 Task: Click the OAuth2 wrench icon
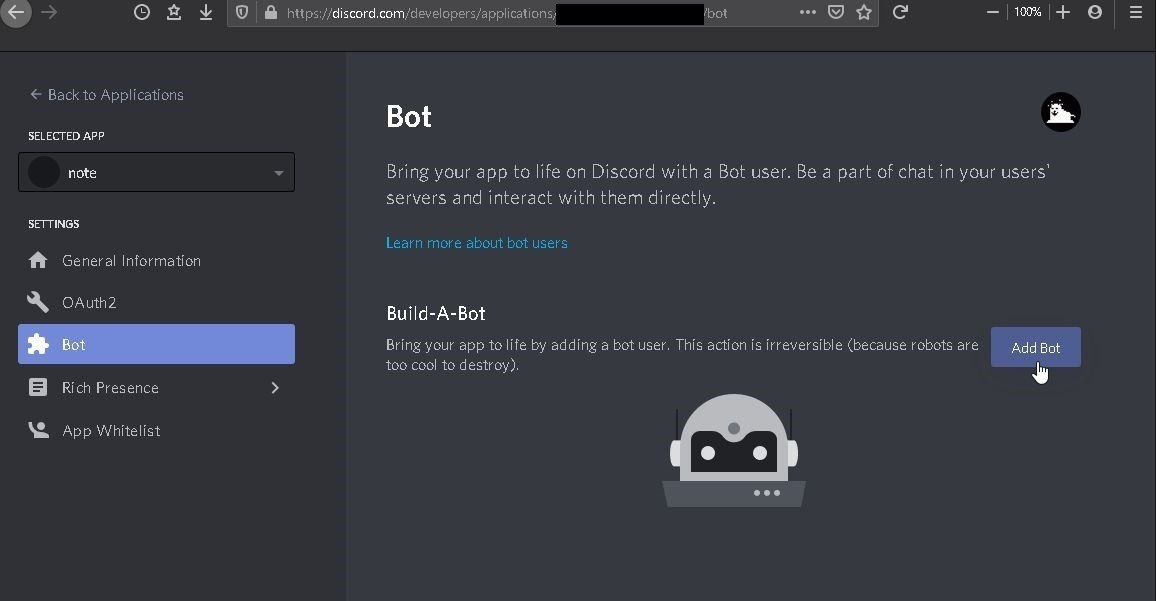pos(38,303)
